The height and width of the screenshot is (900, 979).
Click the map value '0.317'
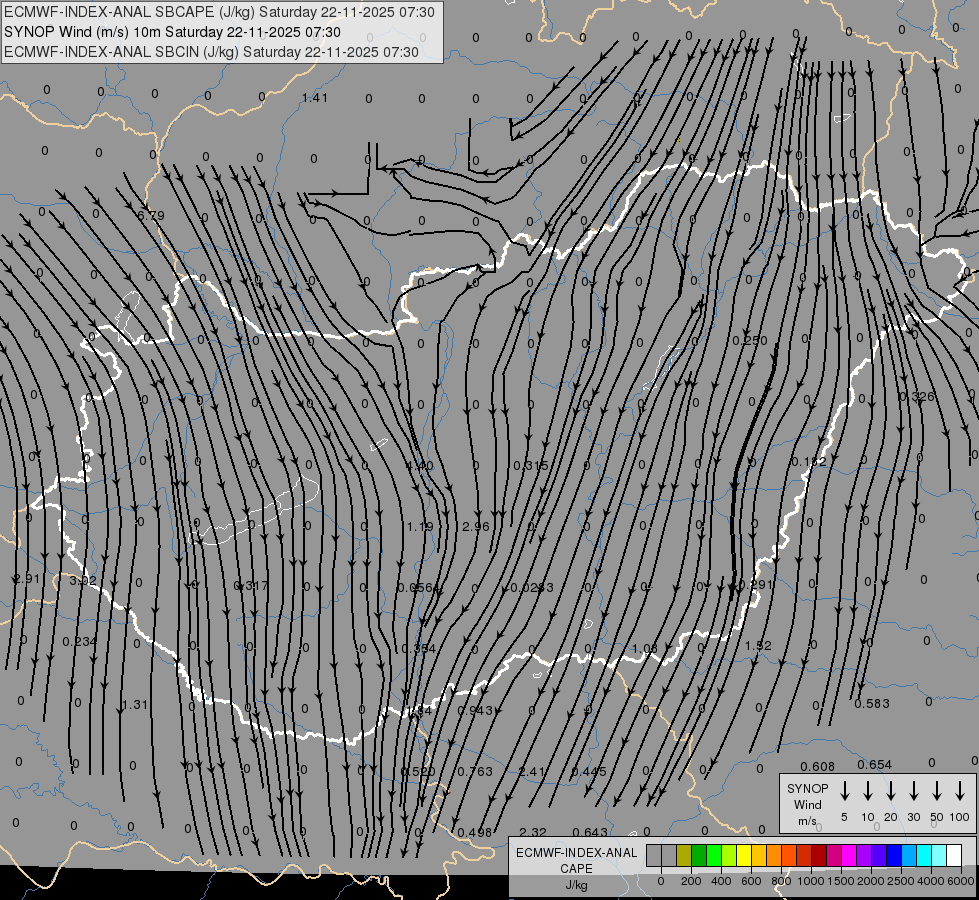(251, 585)
